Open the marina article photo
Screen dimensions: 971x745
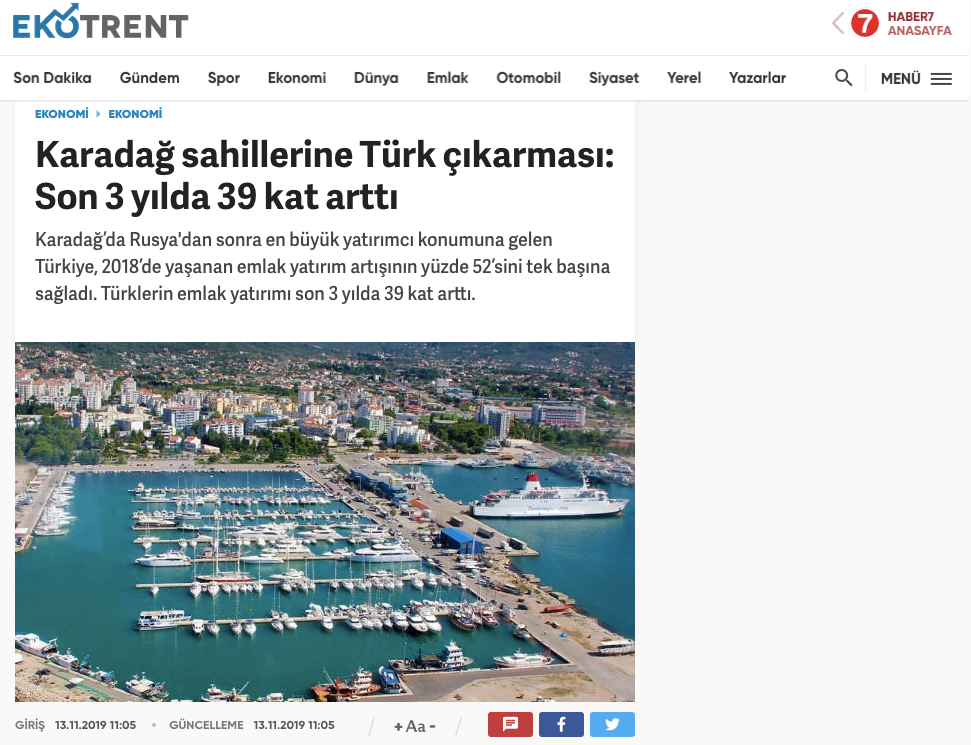pyautogui.click(x=325, y=521)
